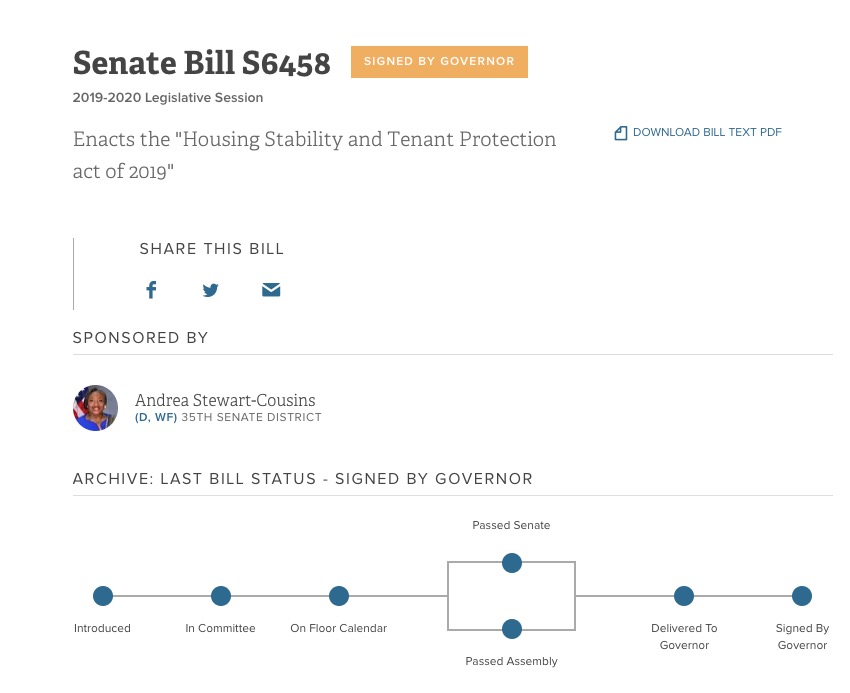Open Andrea Stewart-Cousins senator profile link
Viewport: 850px width, 693px height.
pyautogui.click(x=227, y=400)
